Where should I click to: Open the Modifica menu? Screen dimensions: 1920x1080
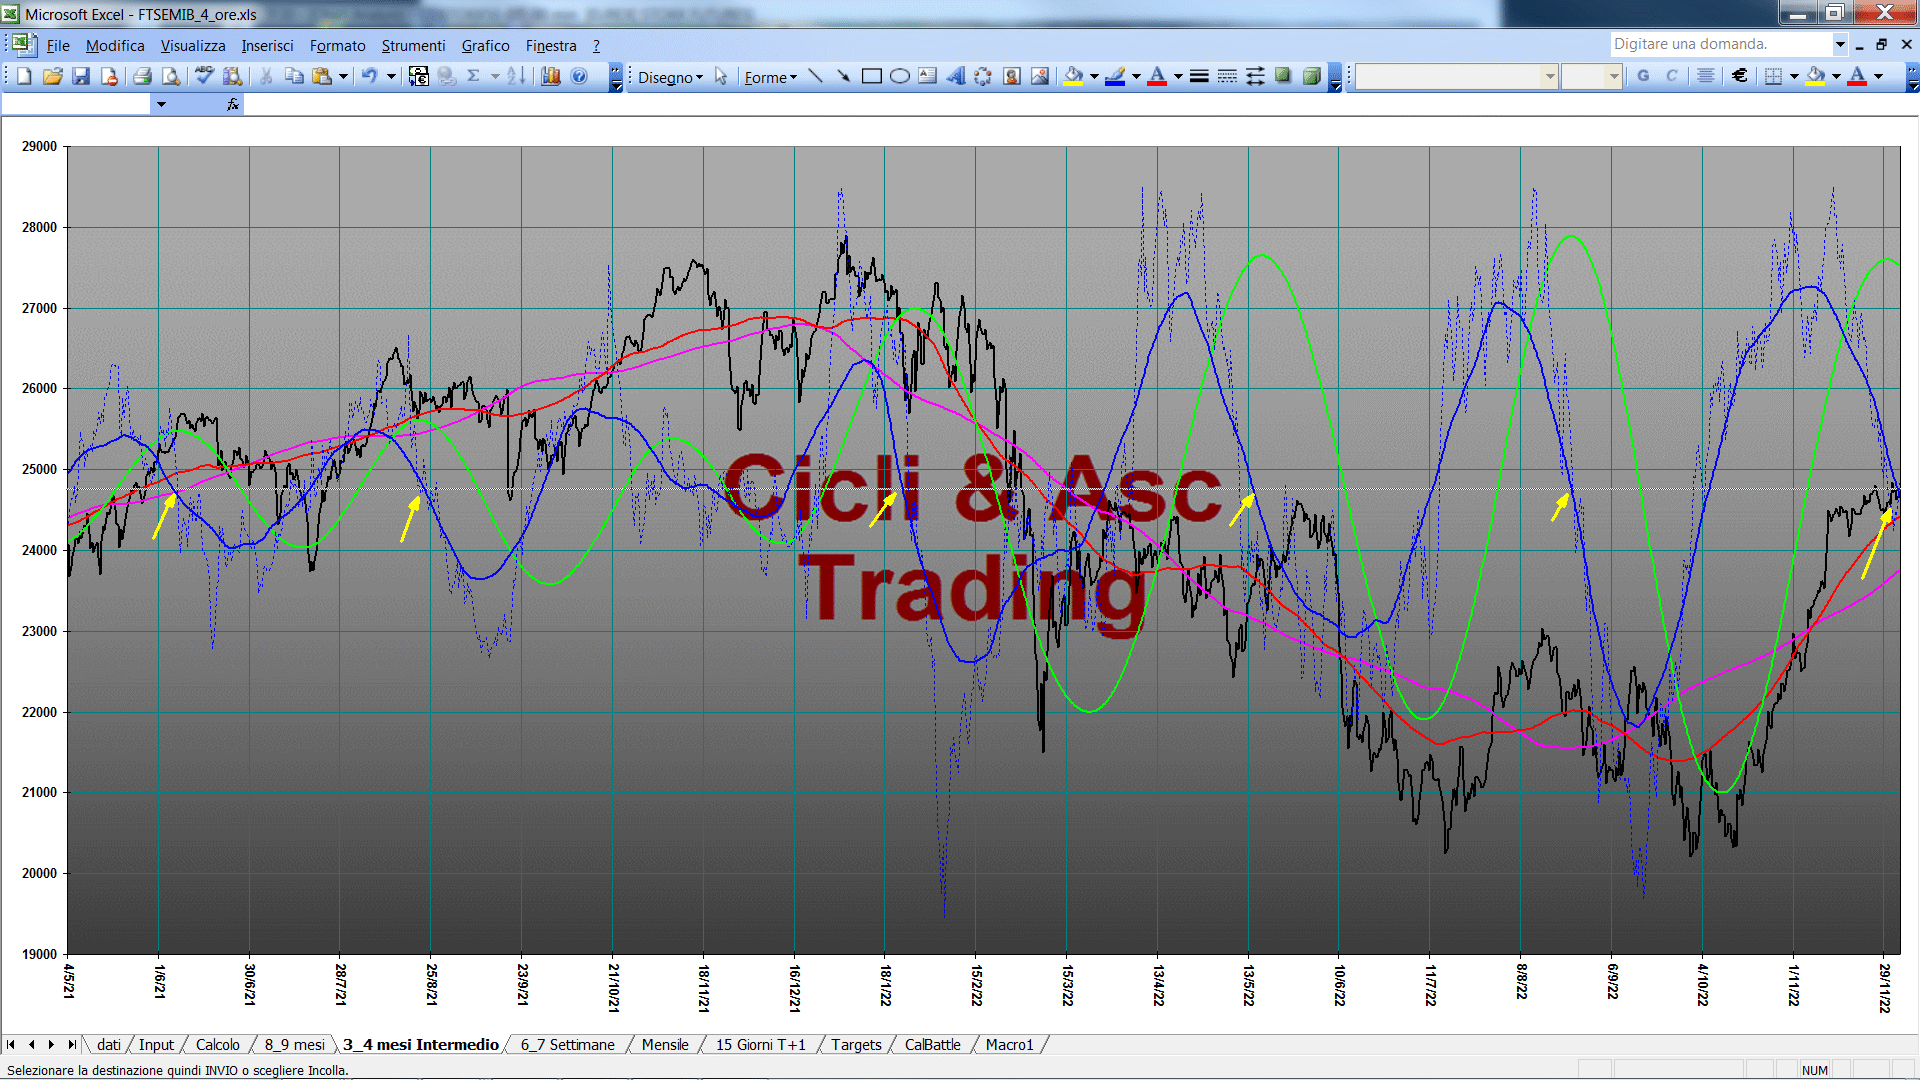click(115, 45)
